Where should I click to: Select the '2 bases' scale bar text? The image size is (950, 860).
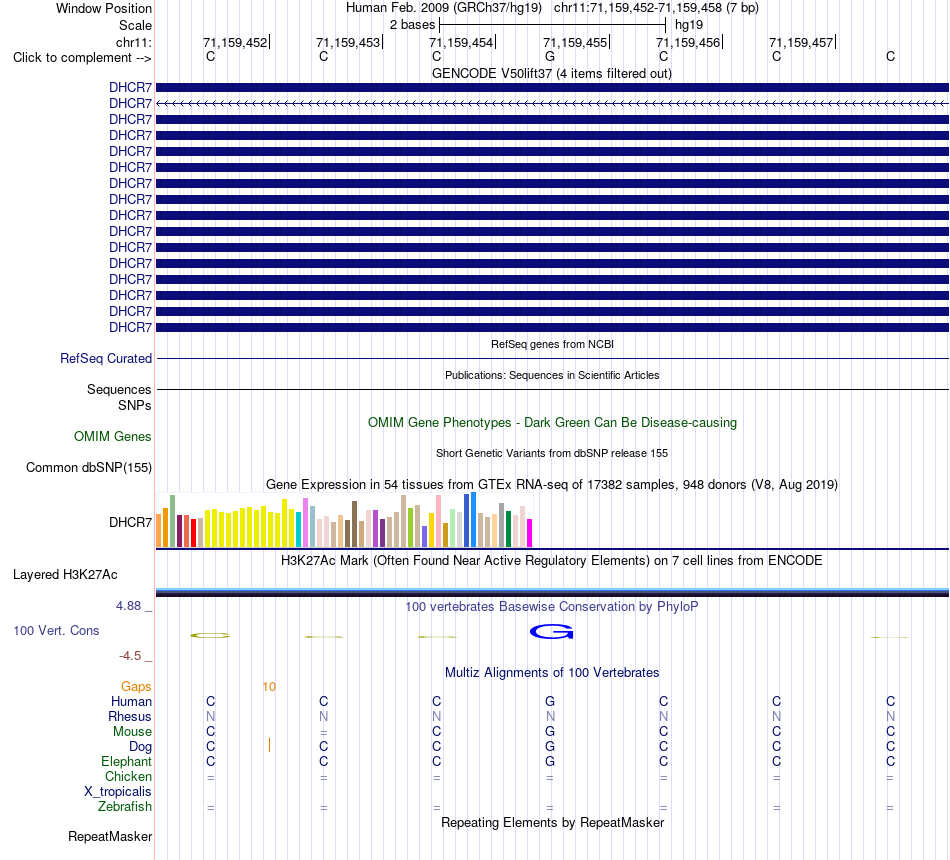412,25
